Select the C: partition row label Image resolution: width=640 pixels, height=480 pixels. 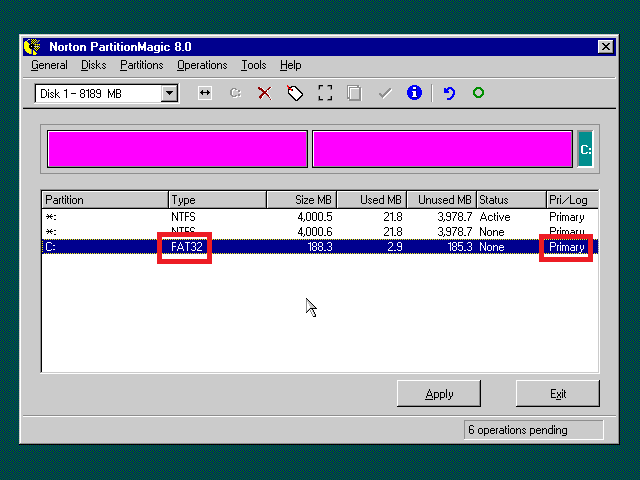(x=51, y=247)
